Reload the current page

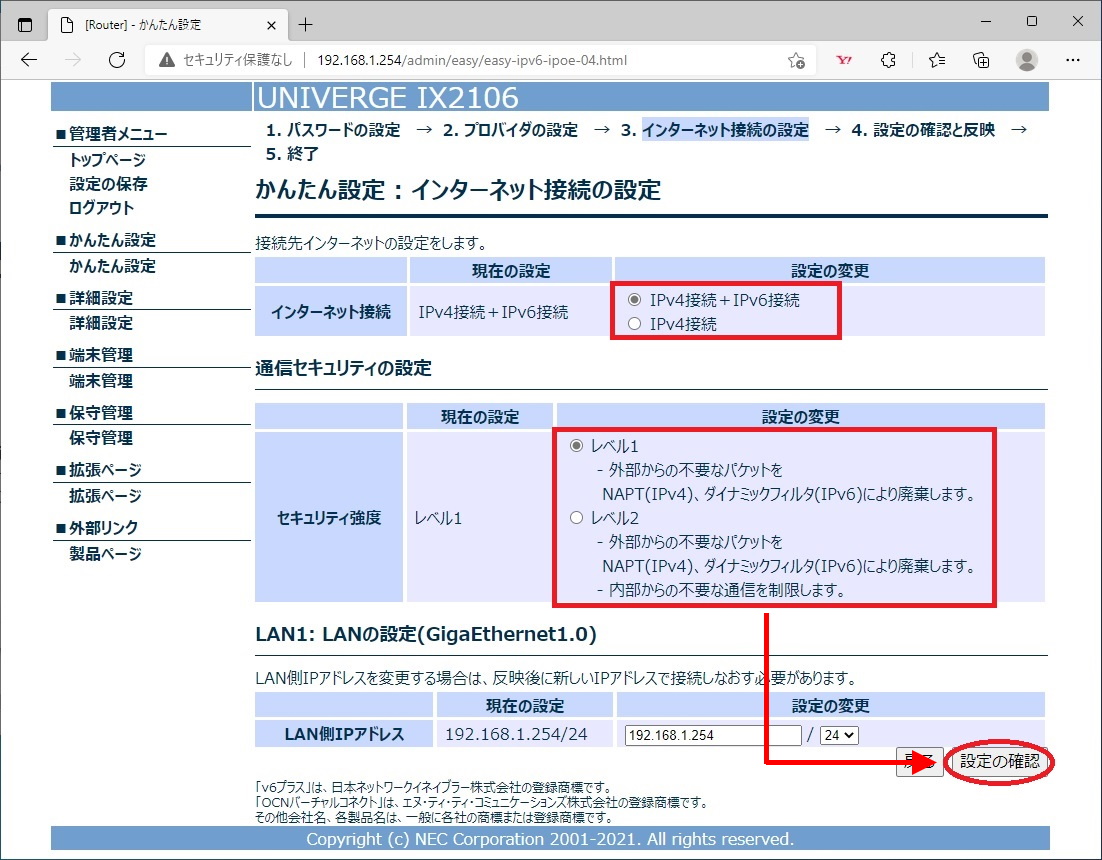(117, 60)
